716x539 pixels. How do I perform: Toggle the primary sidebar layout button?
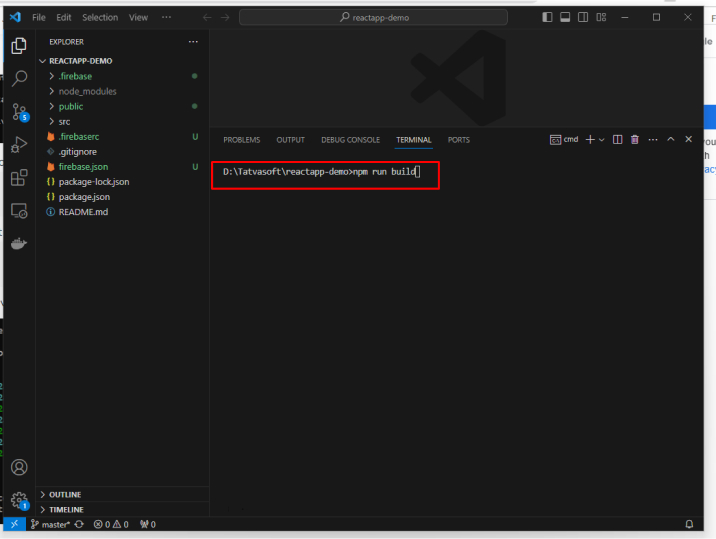(547, 17)
